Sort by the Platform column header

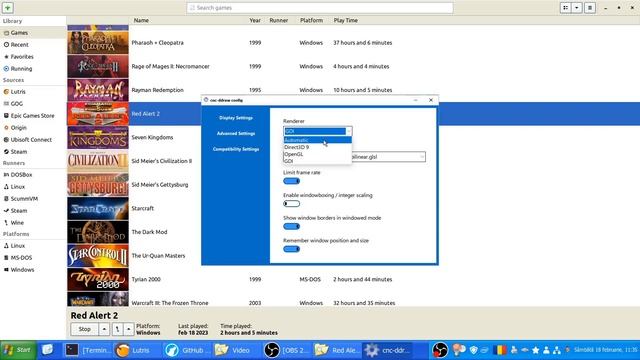[311, 20]
